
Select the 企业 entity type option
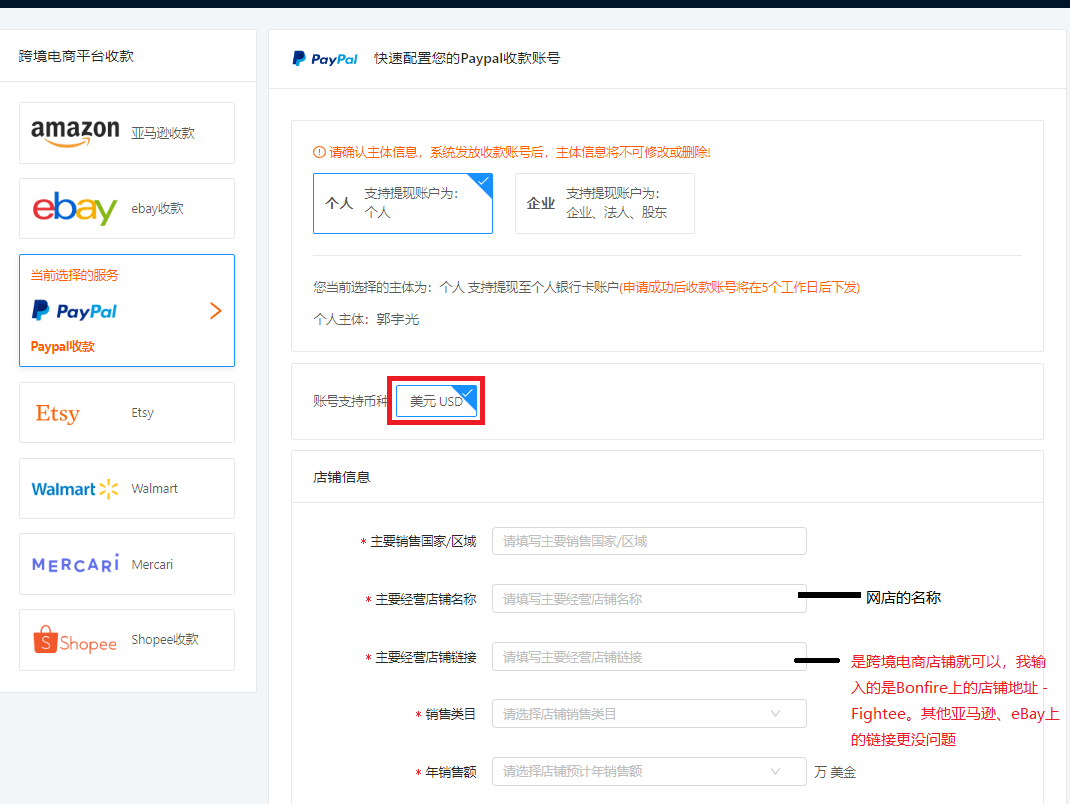pyautogui.click(x=605, y=203)
